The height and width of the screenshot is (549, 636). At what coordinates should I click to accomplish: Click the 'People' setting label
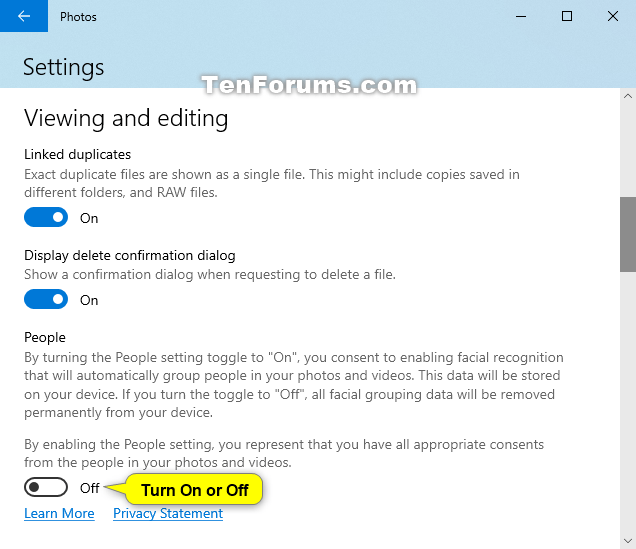pos(45,337)
